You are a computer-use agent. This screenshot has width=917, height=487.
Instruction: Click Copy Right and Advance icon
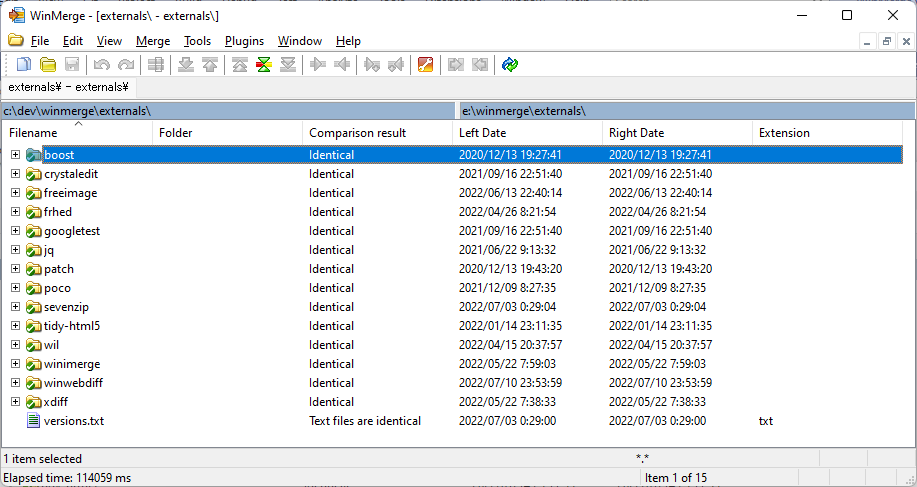click(x=372, y=64)
